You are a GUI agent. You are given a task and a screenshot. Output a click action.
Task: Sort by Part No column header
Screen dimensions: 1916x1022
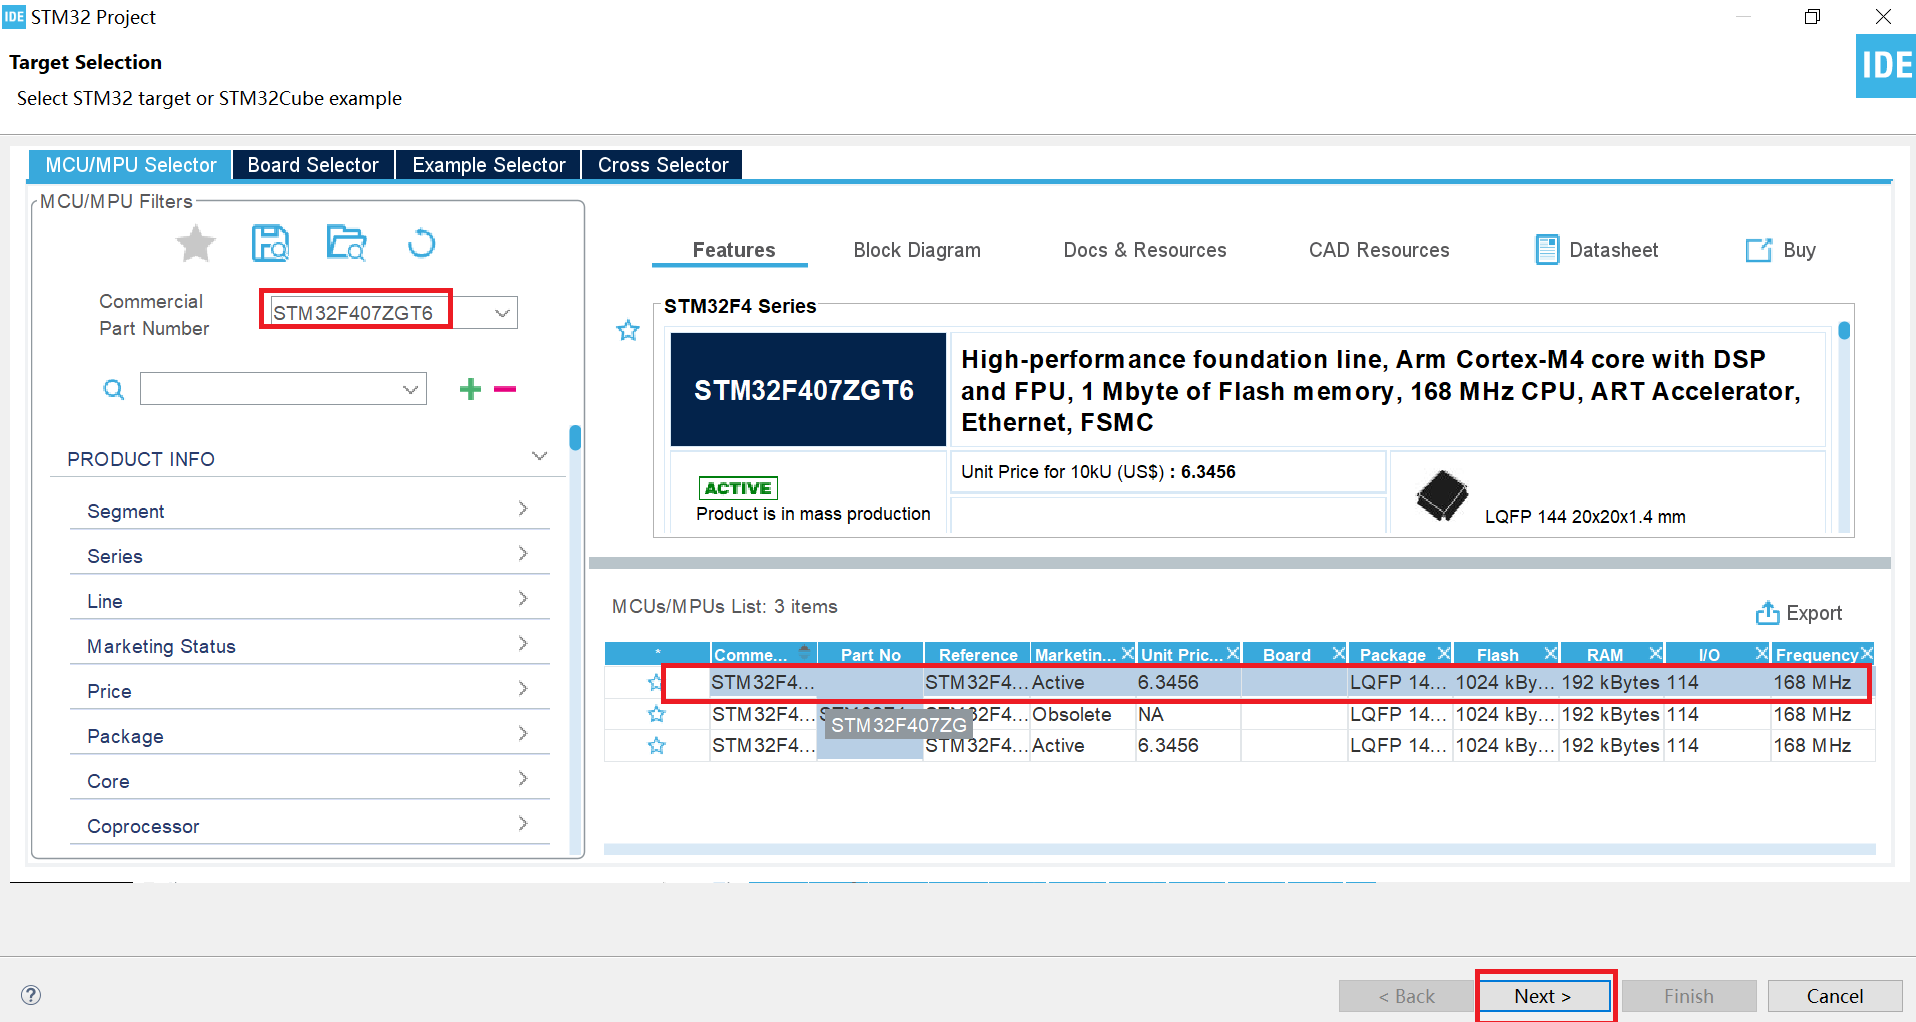(871, 655)
